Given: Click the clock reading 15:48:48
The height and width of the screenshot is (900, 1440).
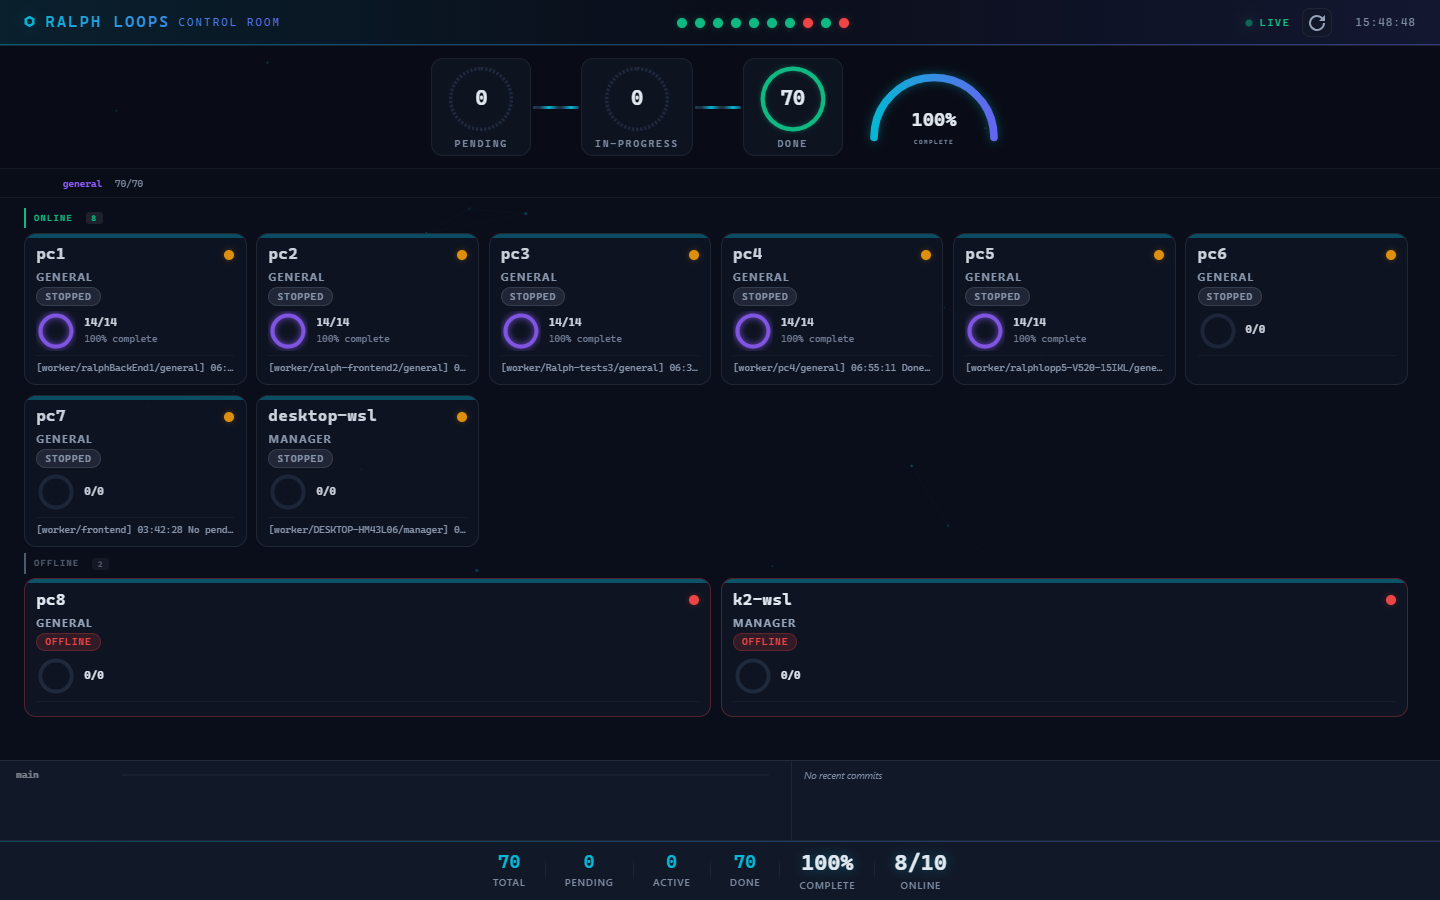Looking at the screenshot, I should 1385,23.
